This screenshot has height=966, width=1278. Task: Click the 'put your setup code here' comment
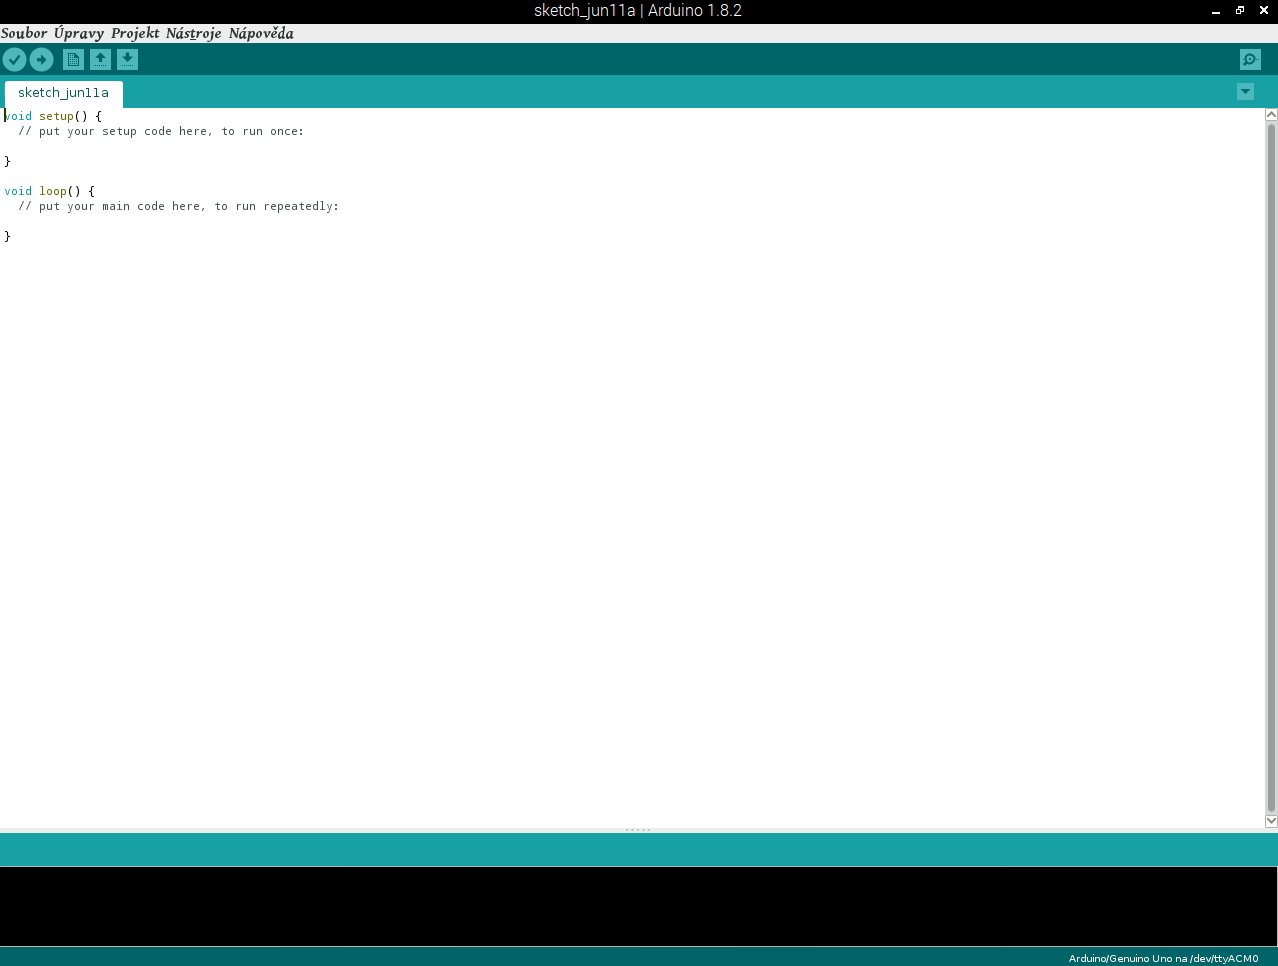(x=161, y=131)
